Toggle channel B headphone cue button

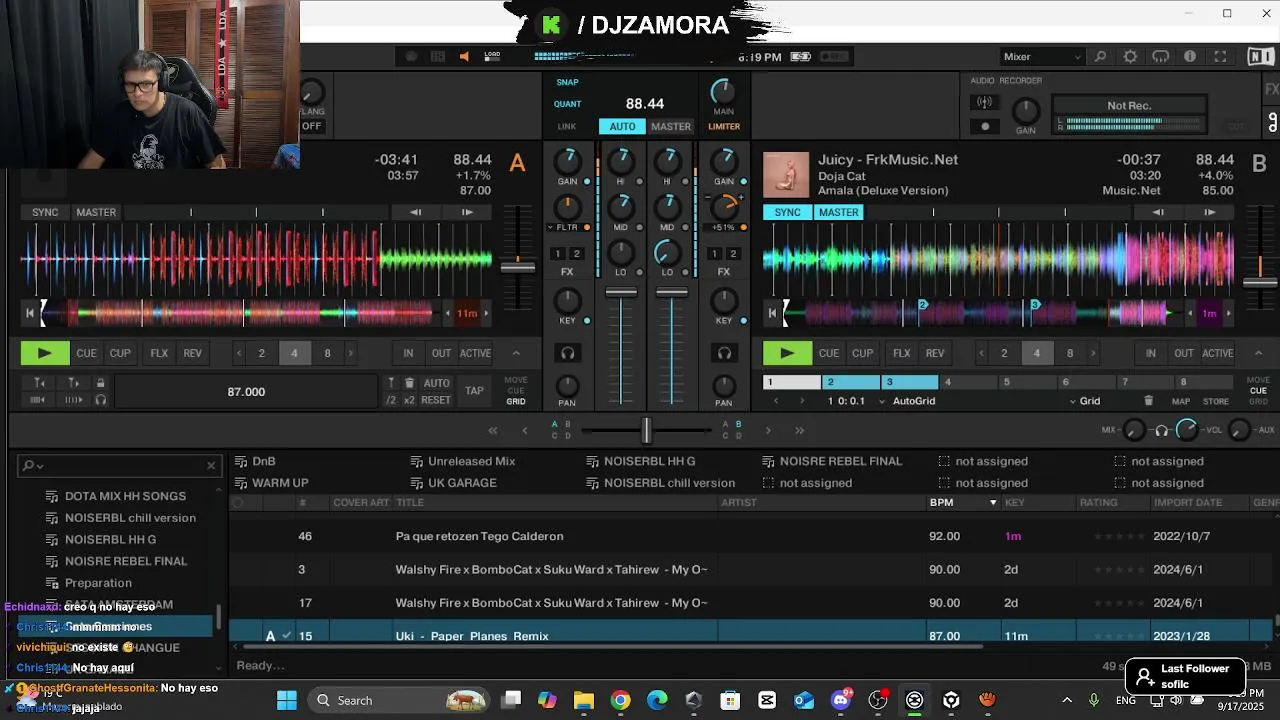(724, 353)
